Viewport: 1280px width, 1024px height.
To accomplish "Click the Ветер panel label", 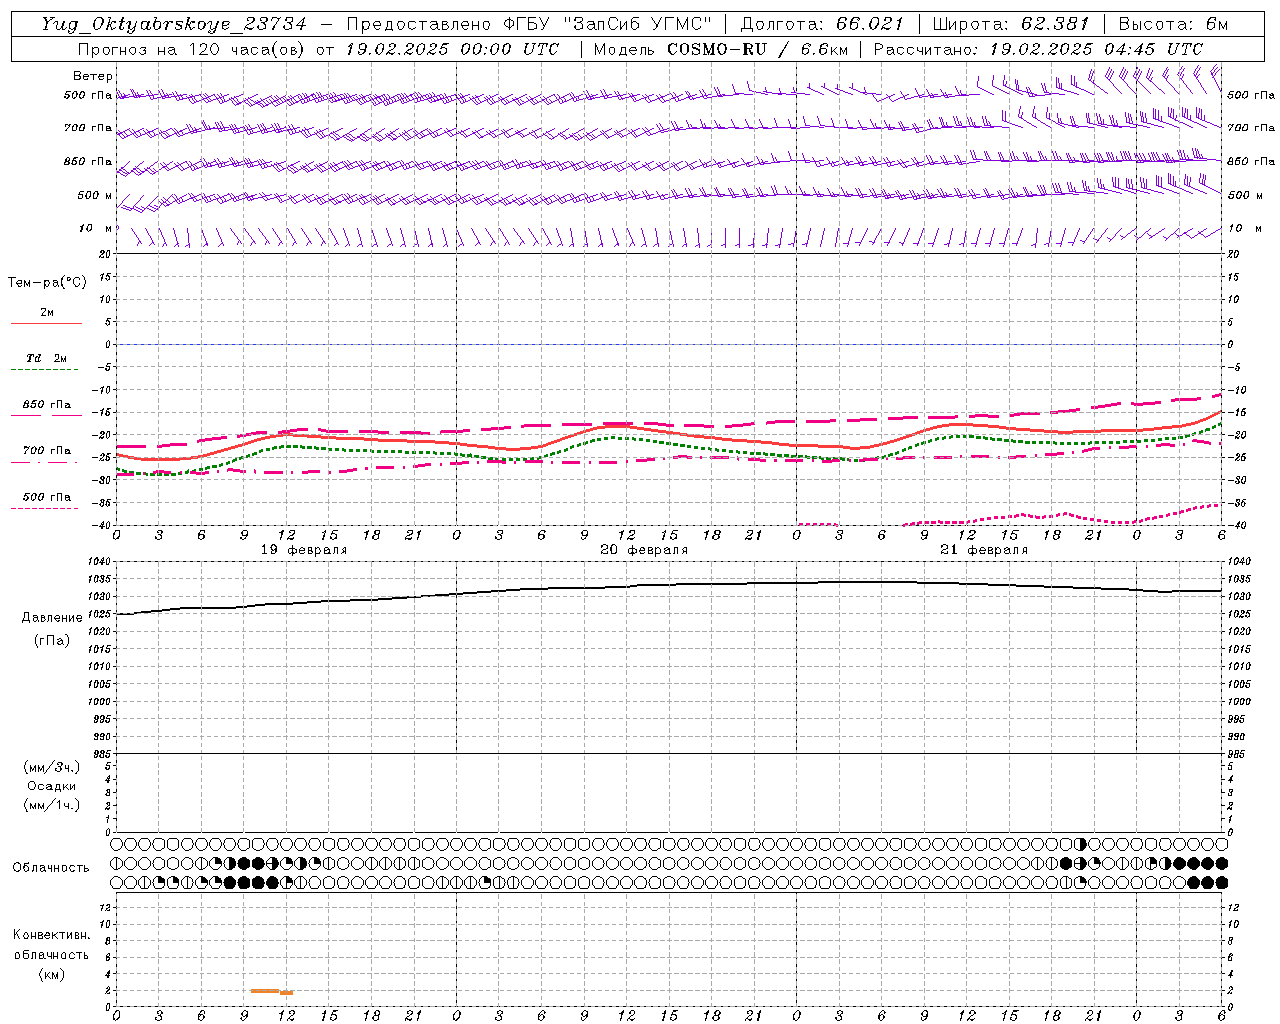I will (x=92, y=76).
